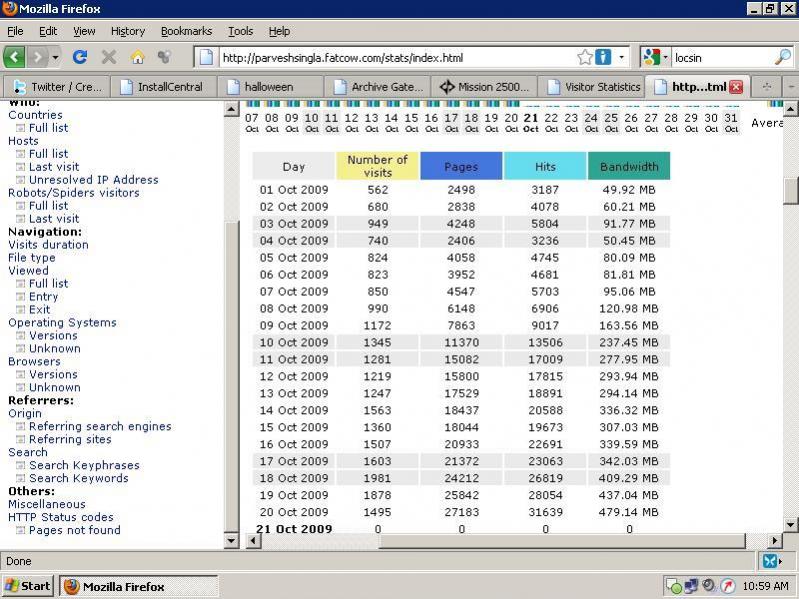This screenshot has height=599, width=799.
Task: Open the Referring search engines link
Action: coord(100,426)
